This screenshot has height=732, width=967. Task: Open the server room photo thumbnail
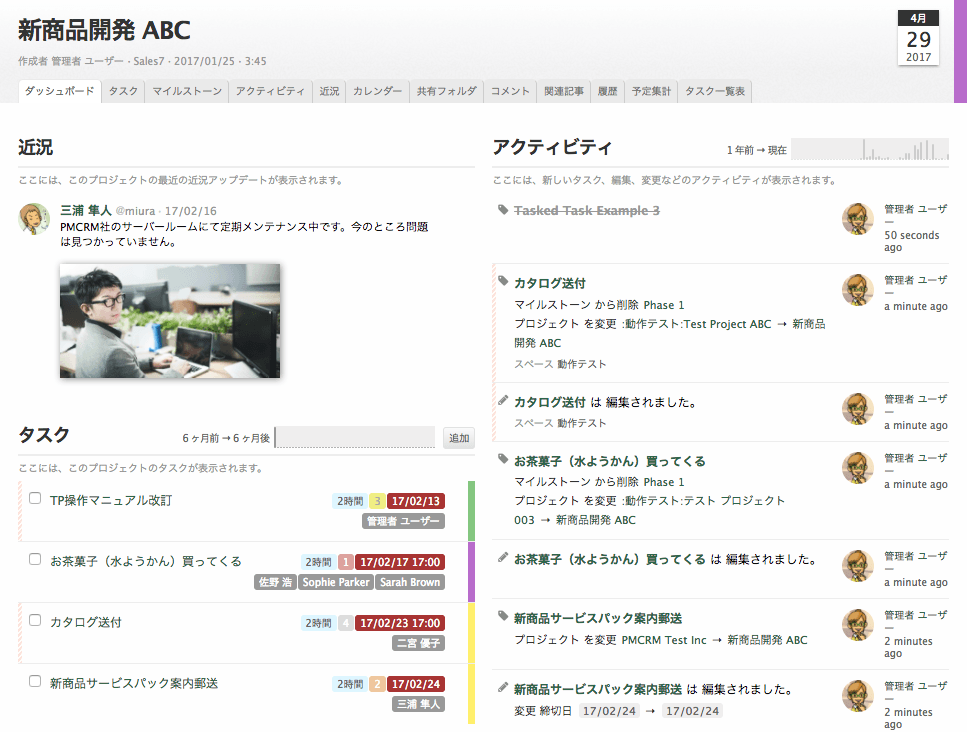point(170,321)
